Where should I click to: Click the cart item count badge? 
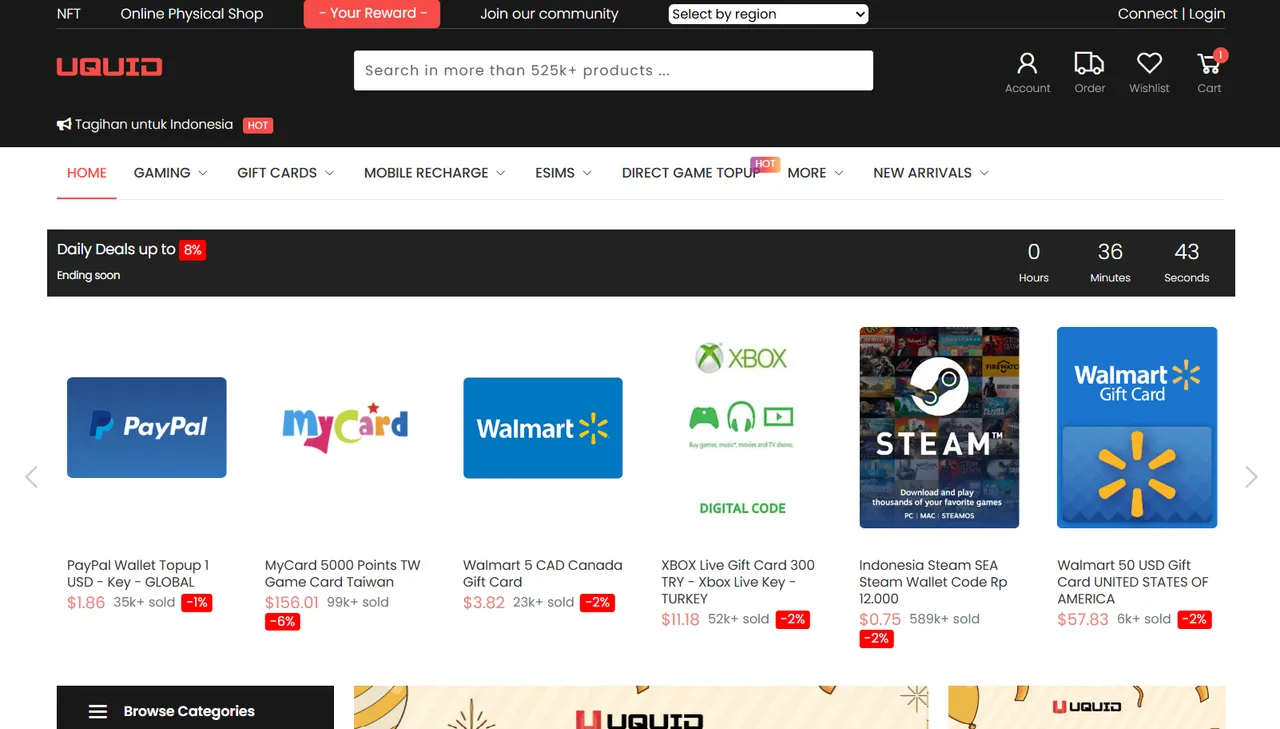click(1221, 55)
